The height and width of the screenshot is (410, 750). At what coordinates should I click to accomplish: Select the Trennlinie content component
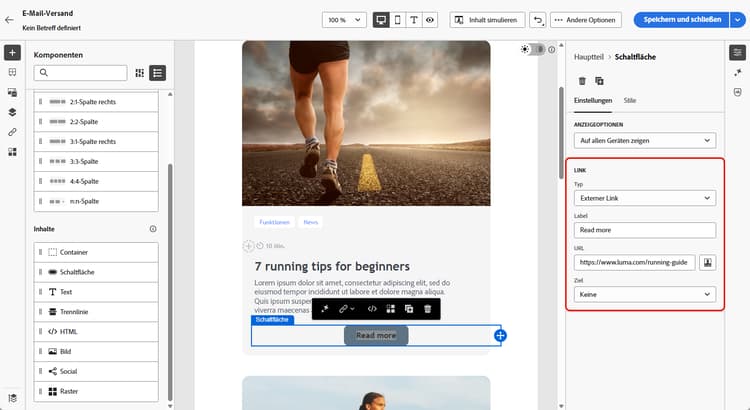[x=96, y=312]
